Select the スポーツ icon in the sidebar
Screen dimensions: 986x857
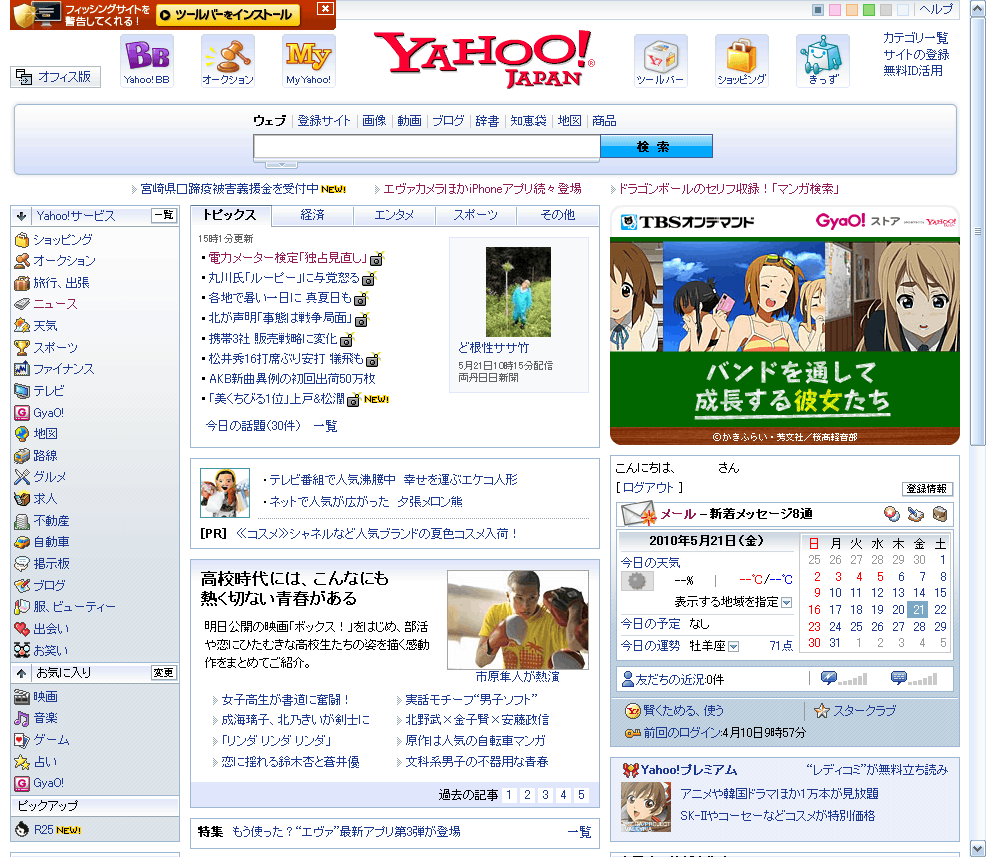tap(23, 347)
